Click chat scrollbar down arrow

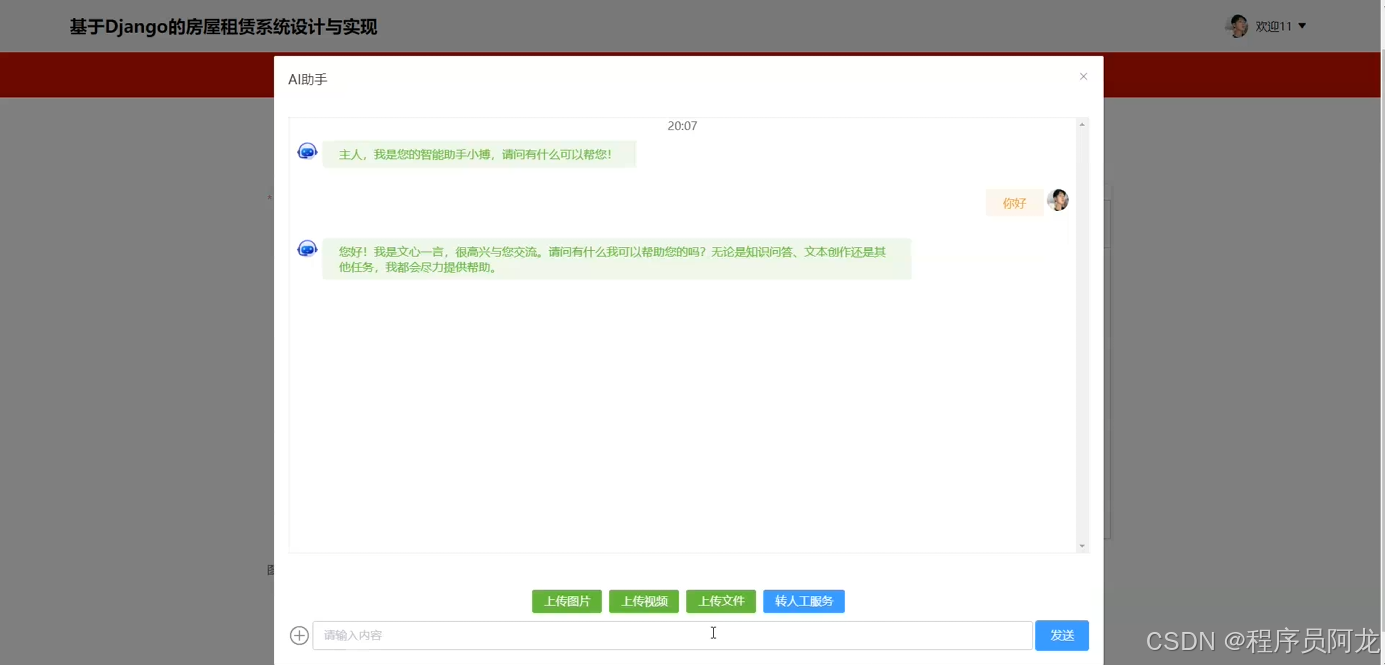[x=1082, y=546]
